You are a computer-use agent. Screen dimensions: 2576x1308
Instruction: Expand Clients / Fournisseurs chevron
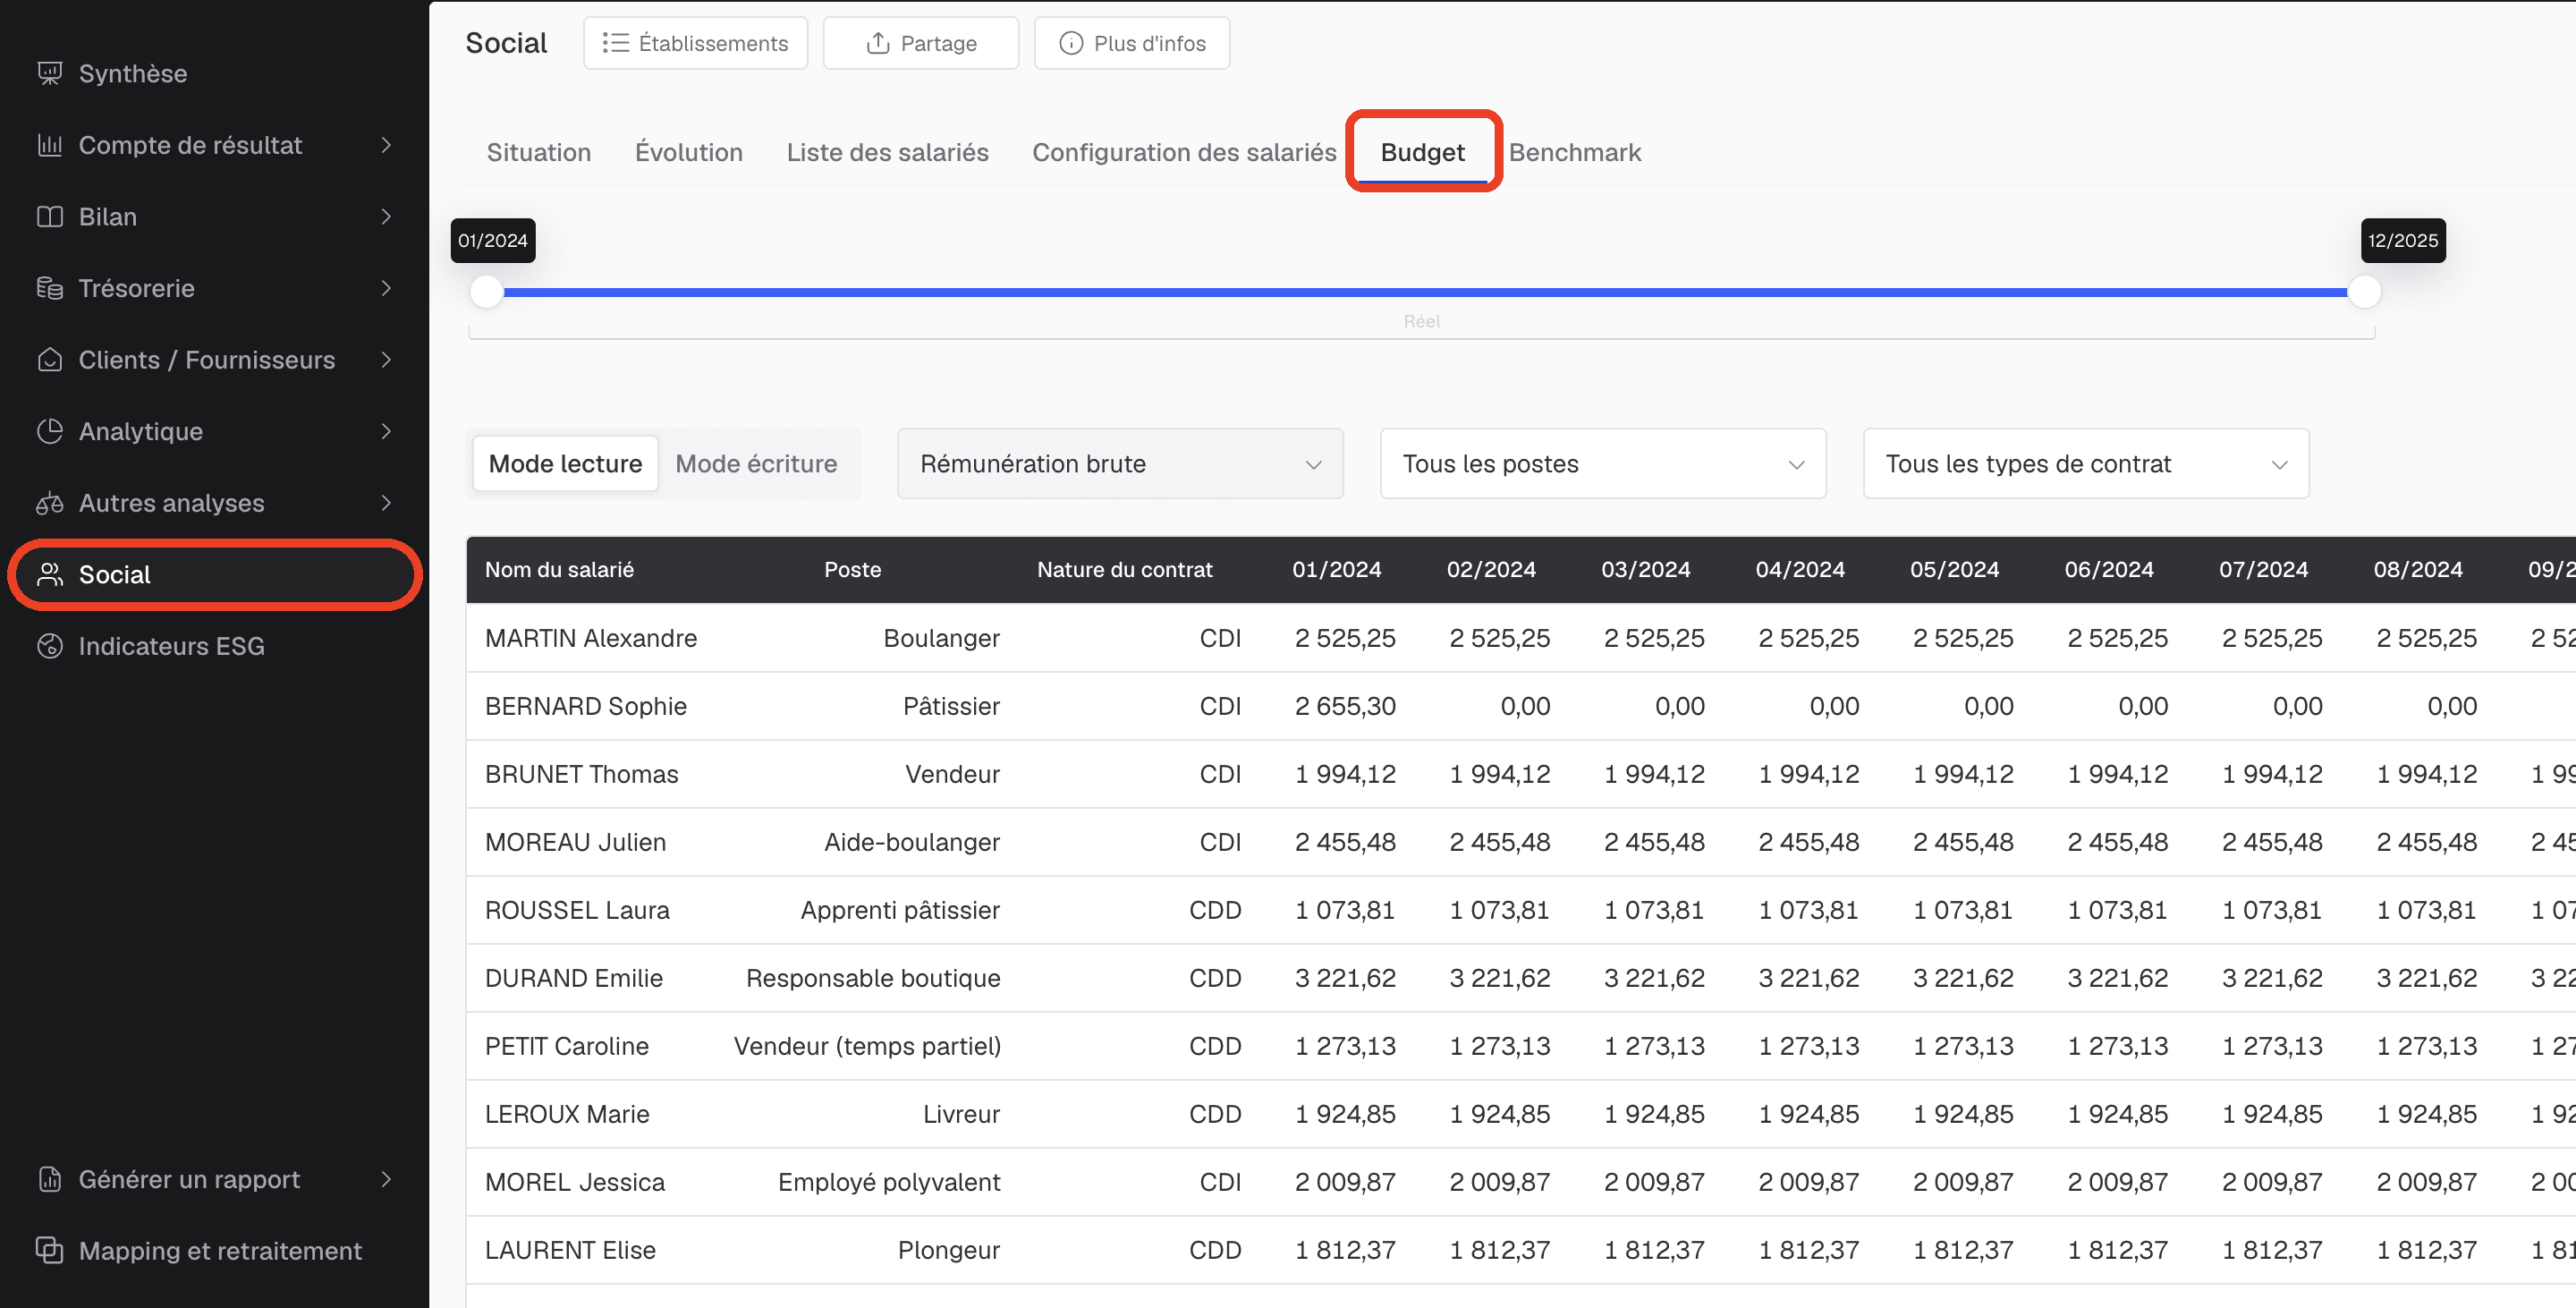click(x=386, y=360)
